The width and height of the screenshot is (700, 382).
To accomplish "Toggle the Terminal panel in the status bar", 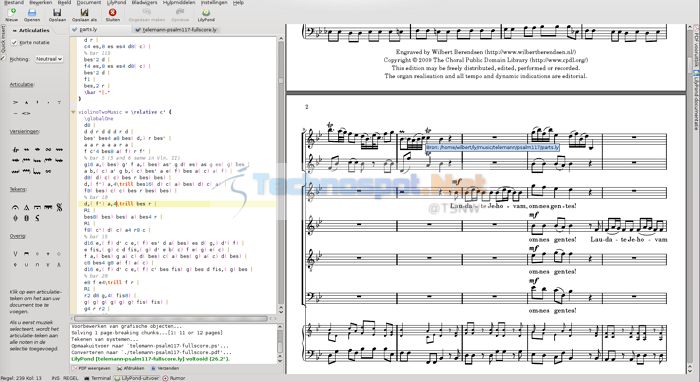I will [x=98, y=378].
